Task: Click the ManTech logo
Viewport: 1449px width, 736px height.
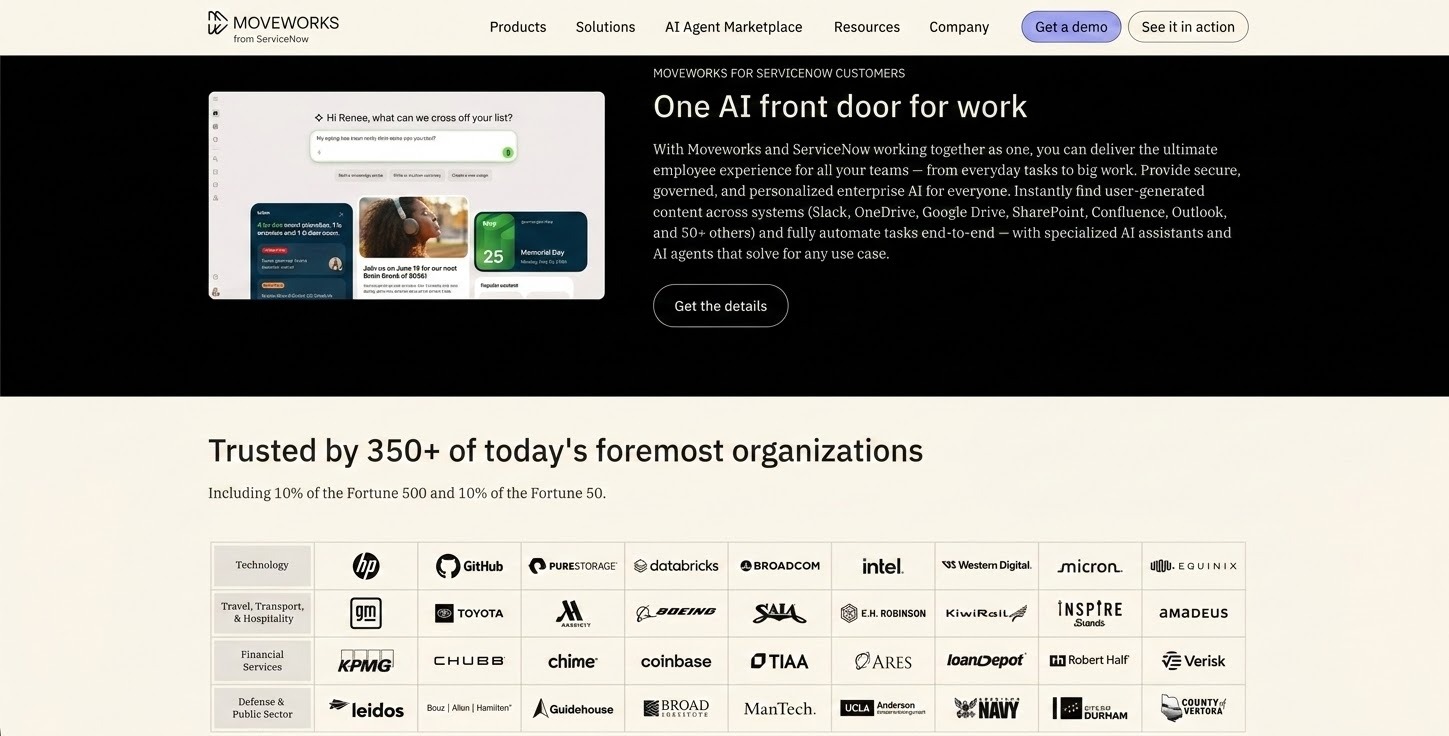Action: [x=780, y=709]
